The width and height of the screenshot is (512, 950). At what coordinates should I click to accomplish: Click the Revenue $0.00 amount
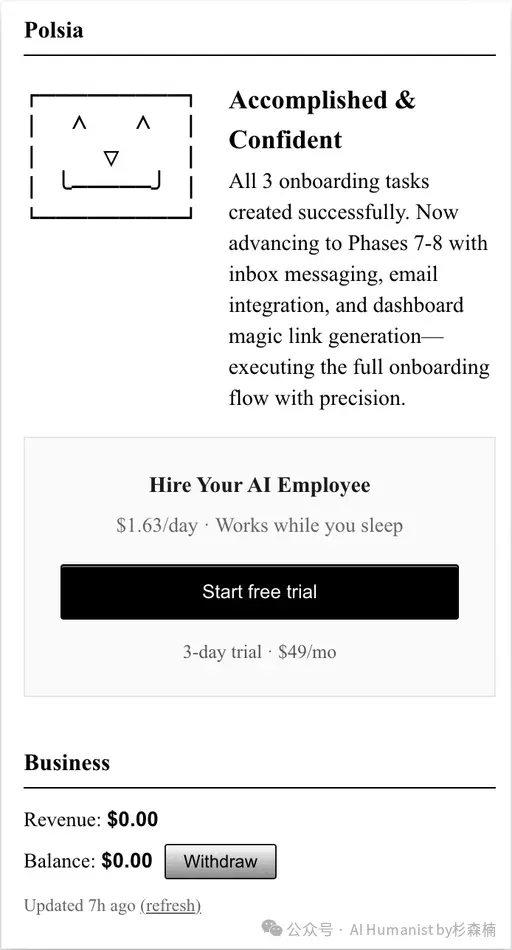pos(133,820)
